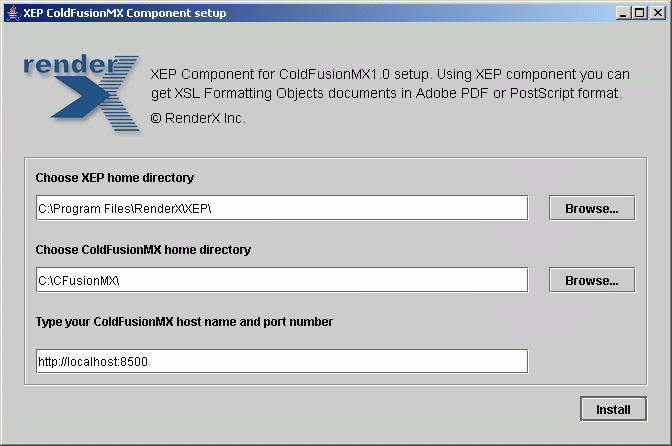672x446 pixels.
Task: Start installation with the Install button
Action: click(x=613, y=409)
